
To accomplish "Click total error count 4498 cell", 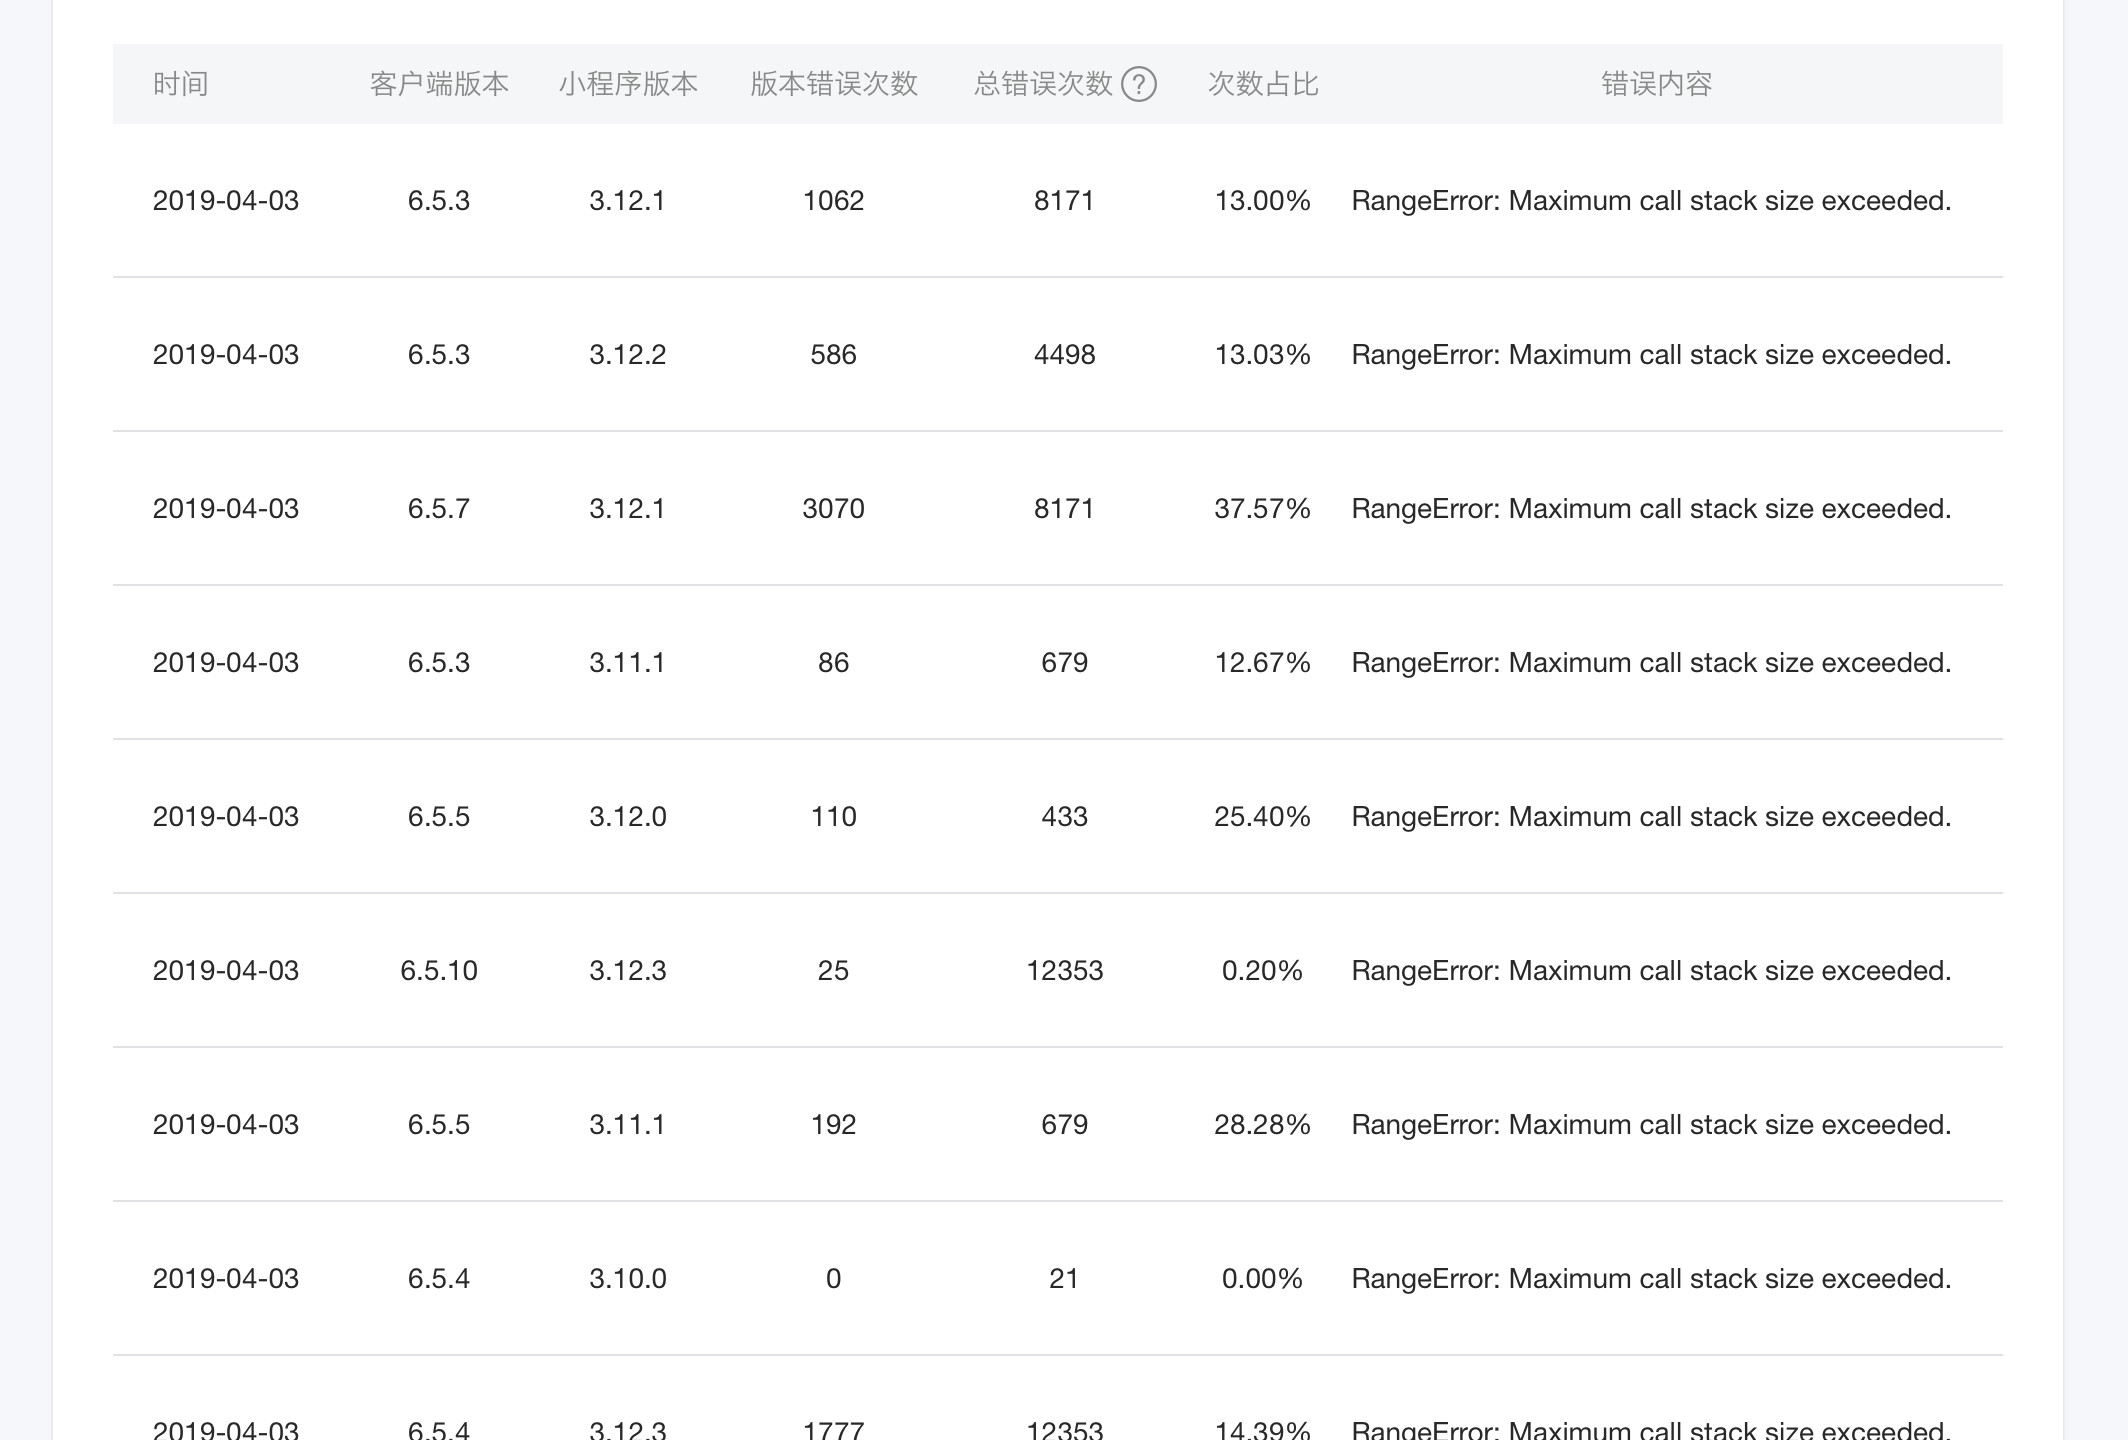I will pyautogui.click(x=1064, y=355).
